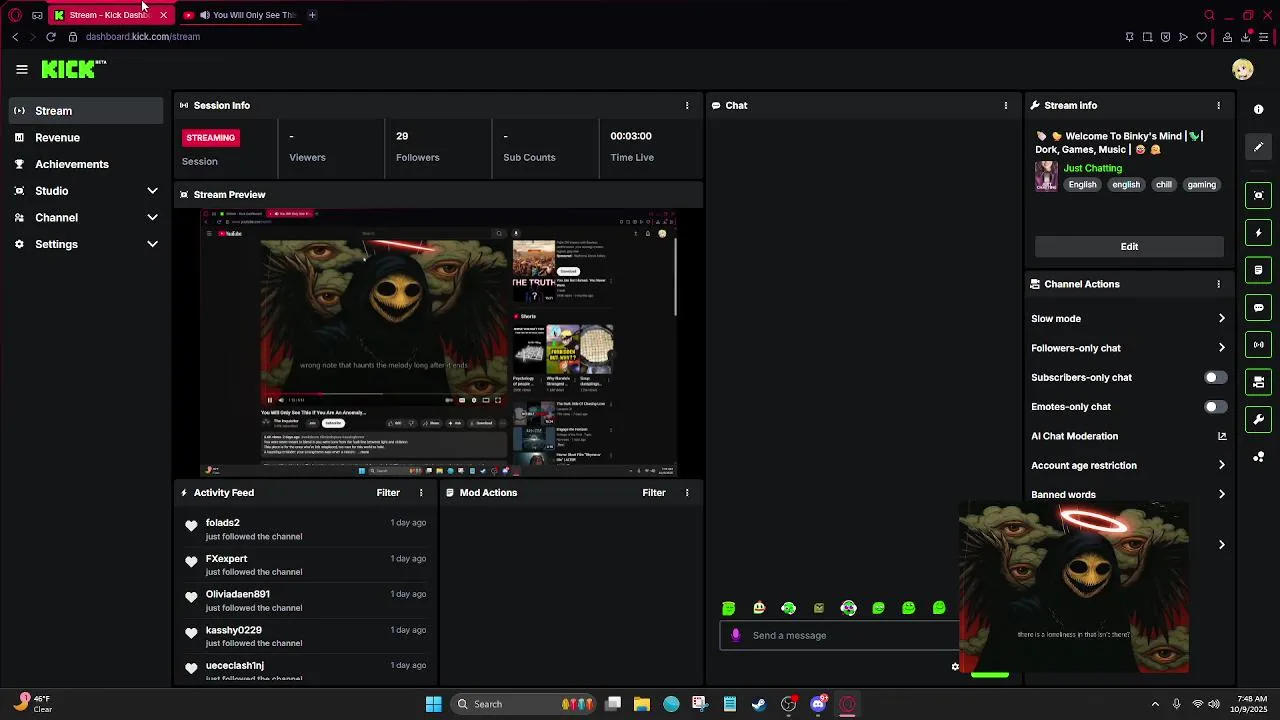Toggle the stream preview widget icon

(x=1259, y=195)
